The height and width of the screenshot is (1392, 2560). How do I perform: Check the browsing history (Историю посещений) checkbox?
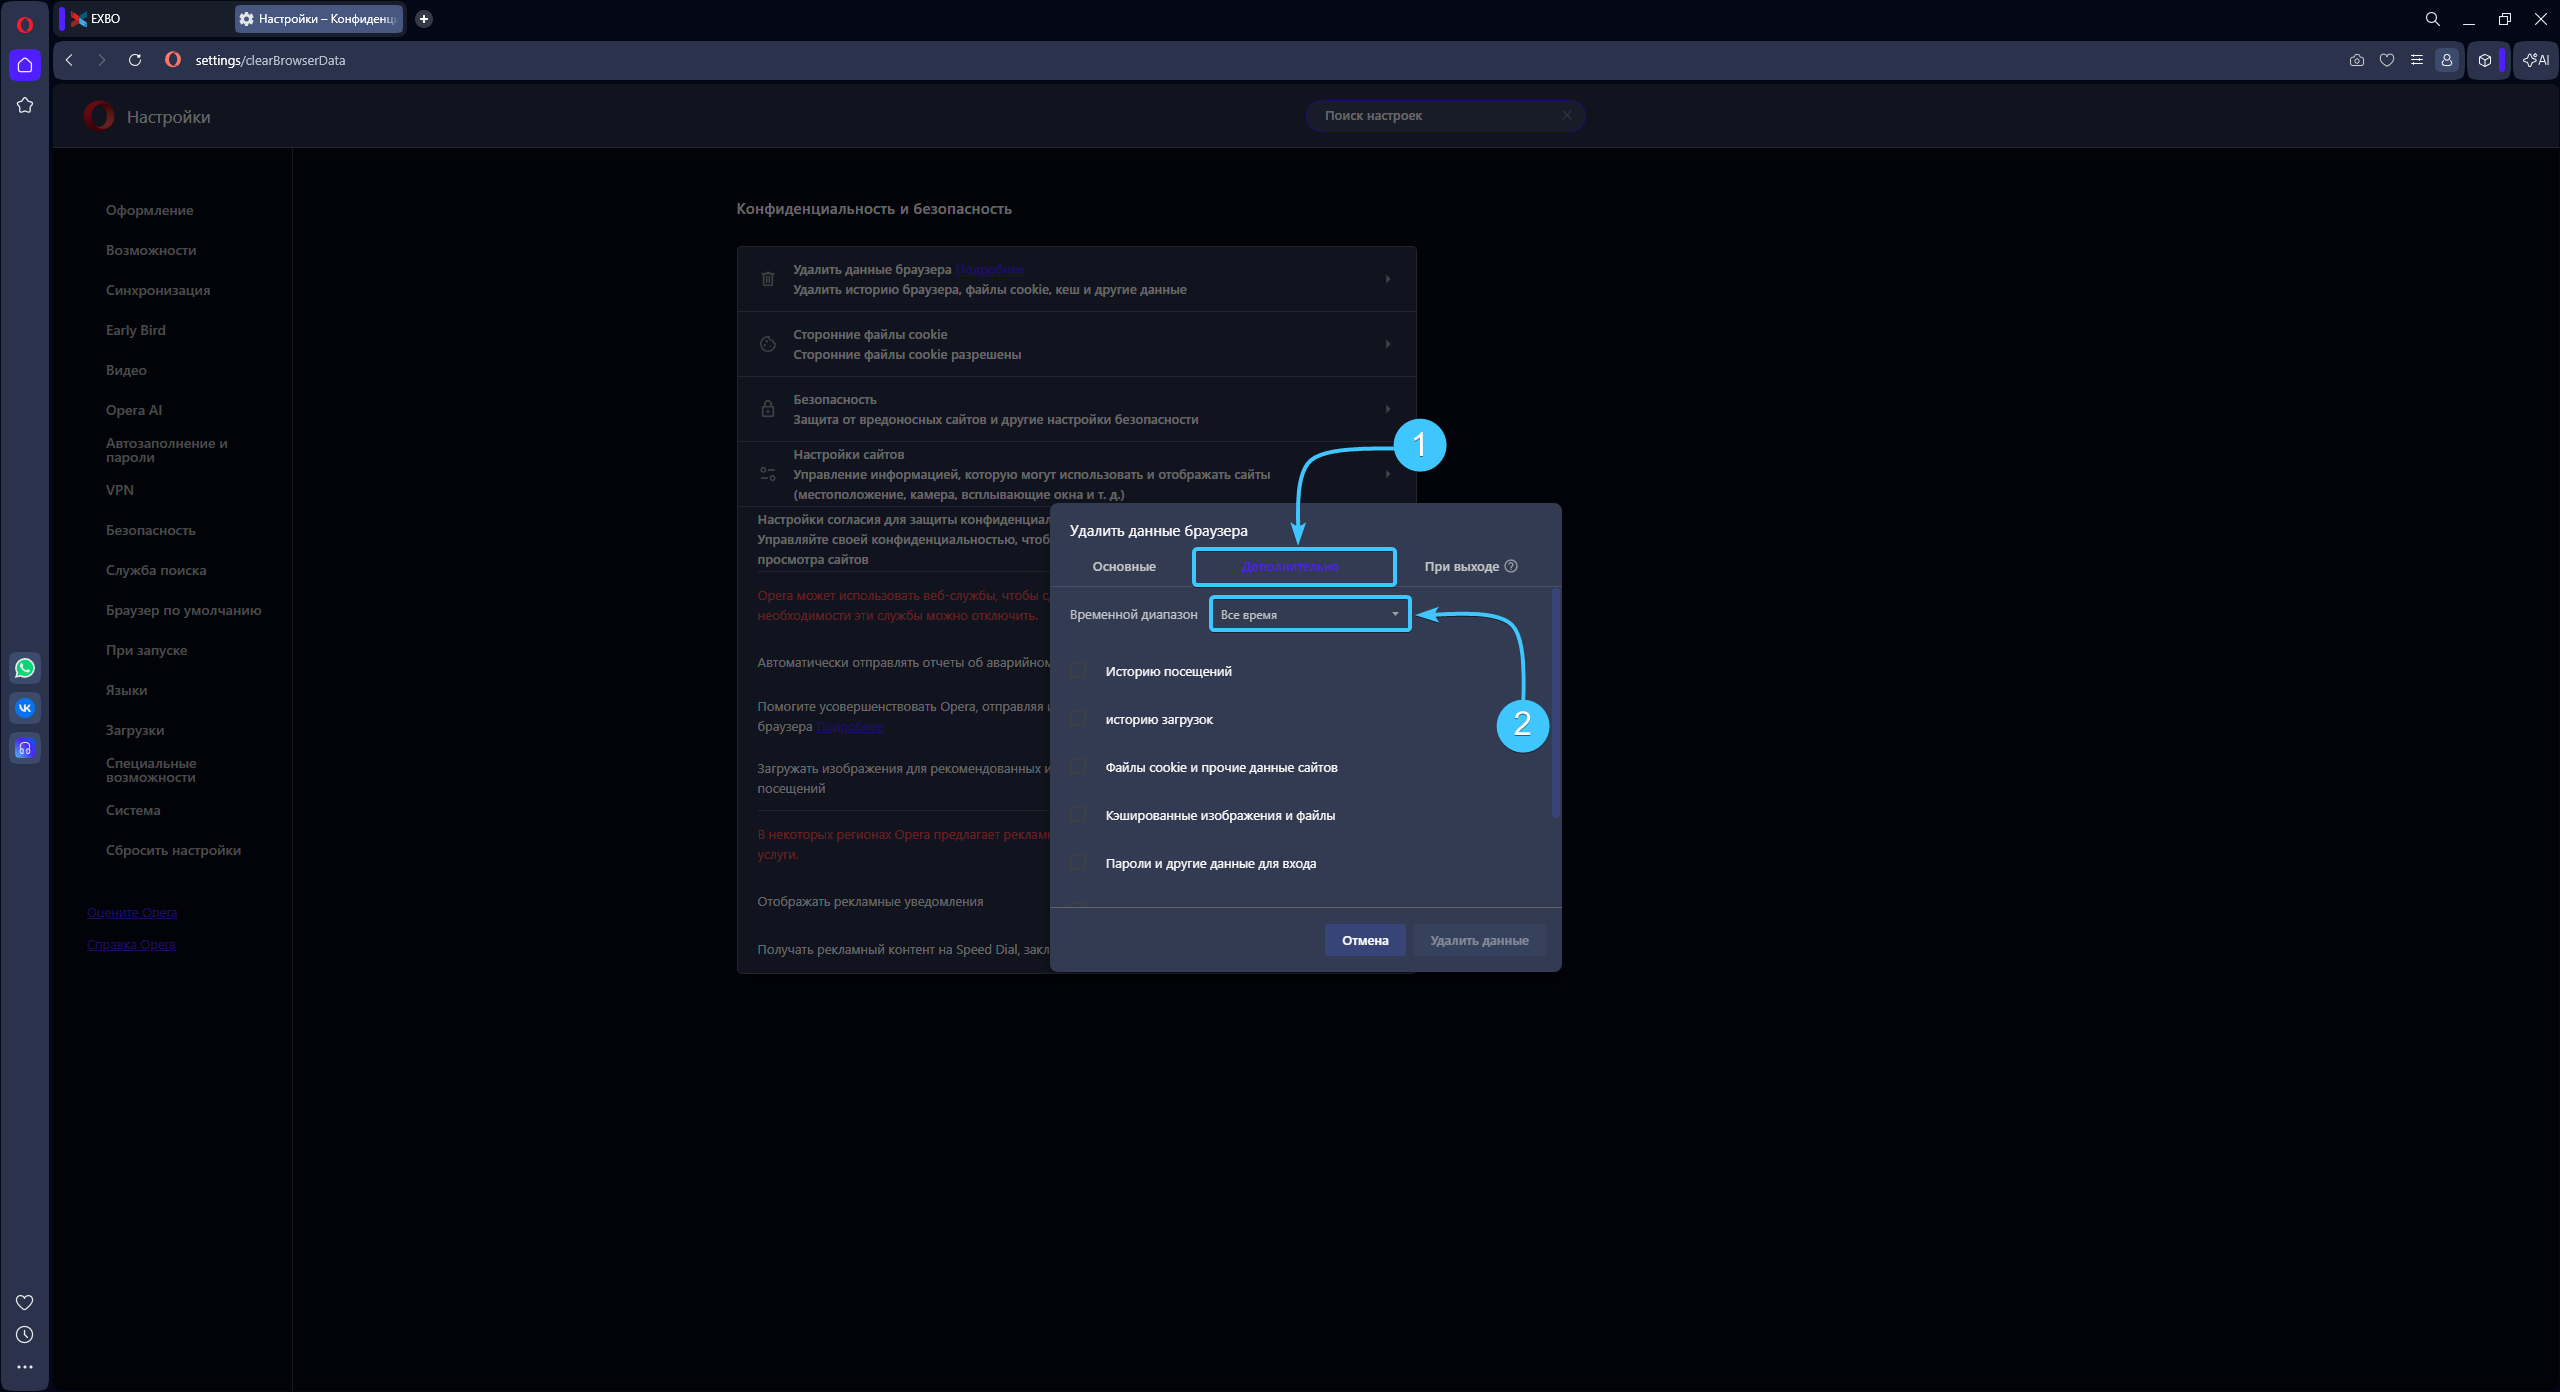[1078, 671]
